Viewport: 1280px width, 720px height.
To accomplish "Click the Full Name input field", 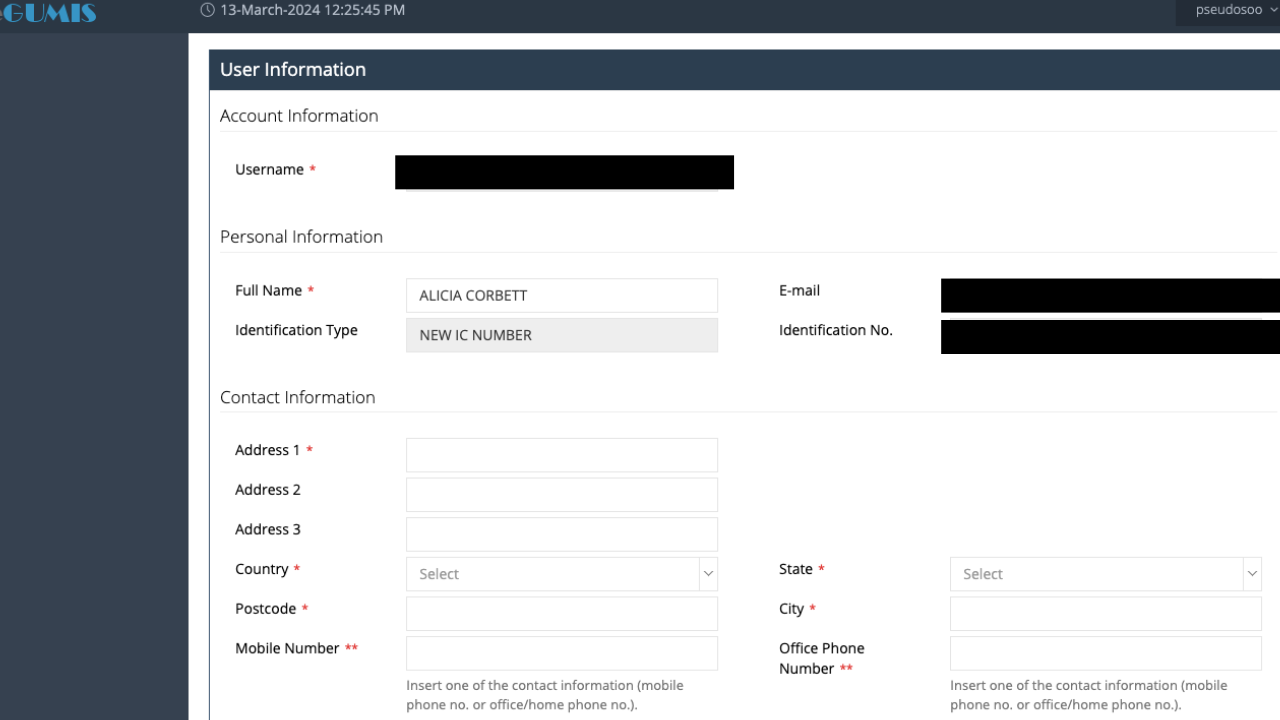I will click(x=562, y=295).
